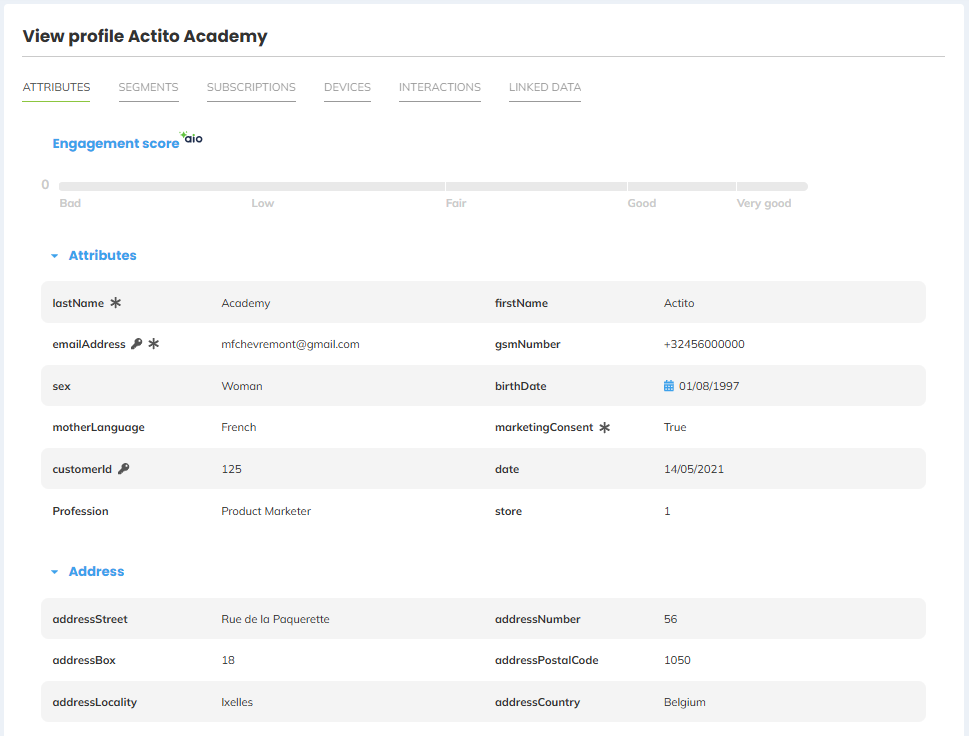
Task: Click the Good label under engagement bar
Action: [x=641, y=203]
